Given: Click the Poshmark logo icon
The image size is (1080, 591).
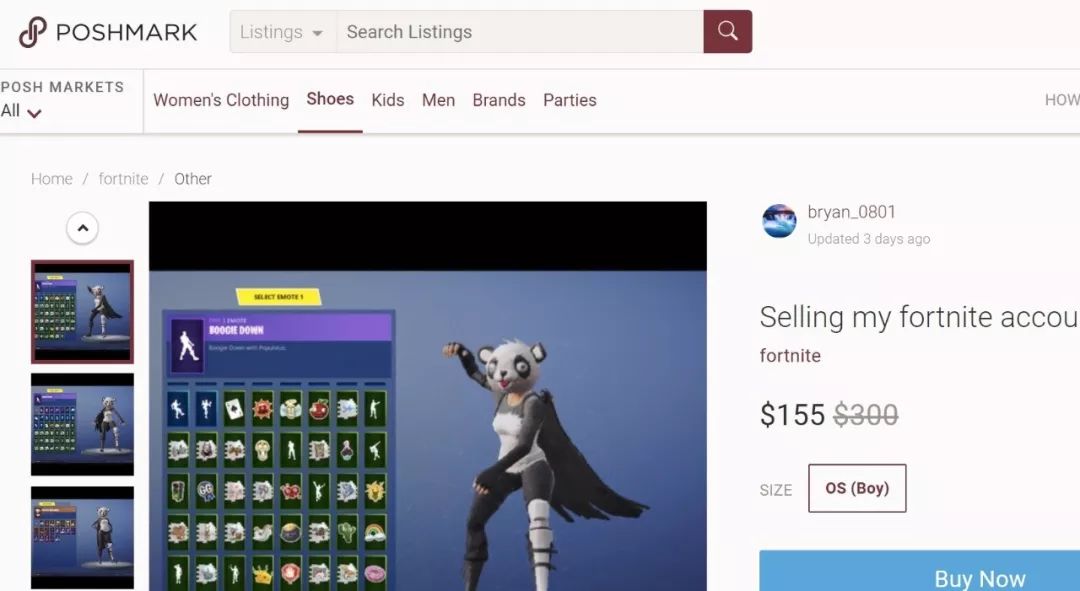Looking at the screenshot, I should pos(32,32).
